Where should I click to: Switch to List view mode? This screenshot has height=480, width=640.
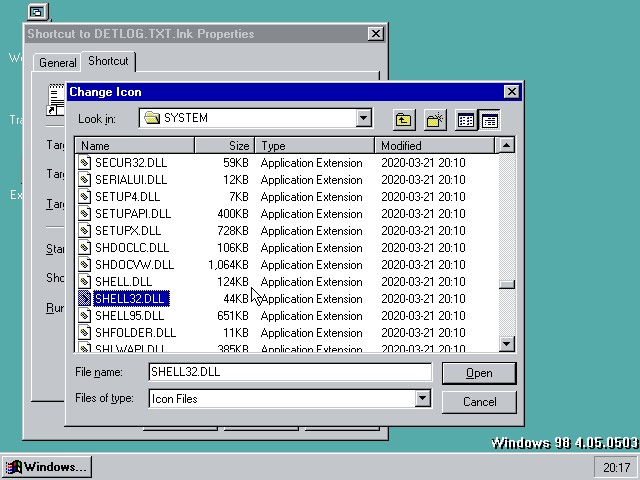(x=466, y=120)
